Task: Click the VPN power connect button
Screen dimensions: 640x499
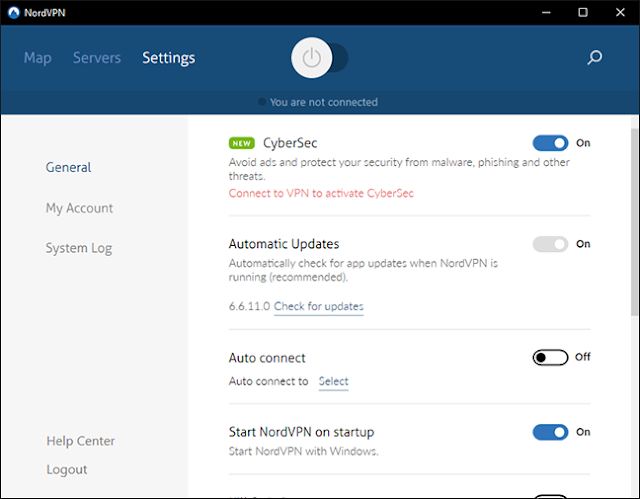Action: click(311, 58)
